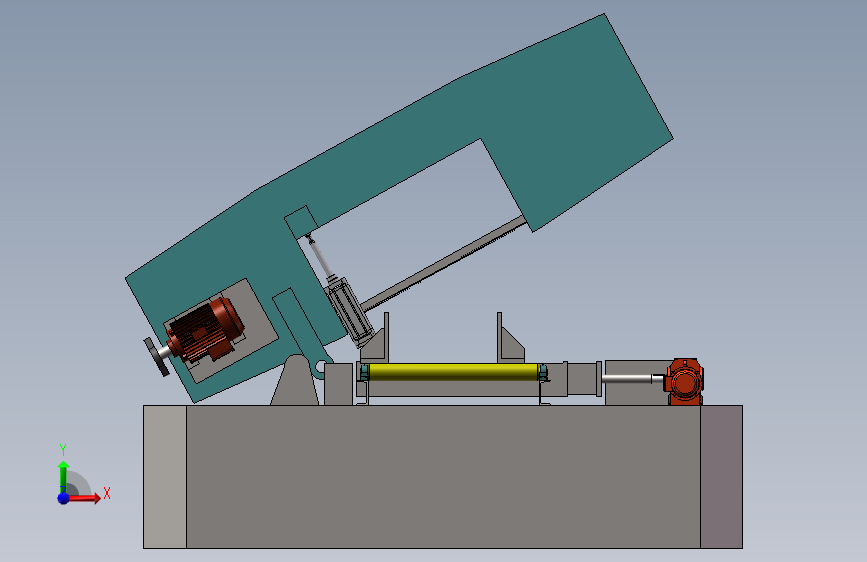The height and width of the screenshot is (562, 867).
Task: Select the purple-grey right end panel of the base
Action: pyautogui.click(x=722, y=477)
